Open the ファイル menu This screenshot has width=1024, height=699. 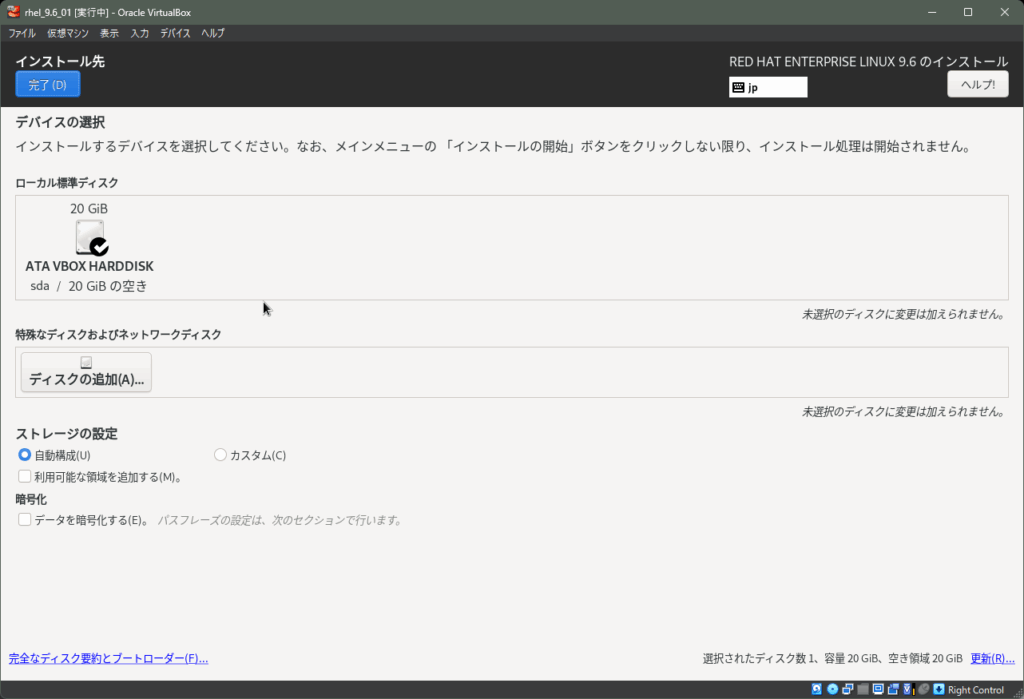[22, 33]
